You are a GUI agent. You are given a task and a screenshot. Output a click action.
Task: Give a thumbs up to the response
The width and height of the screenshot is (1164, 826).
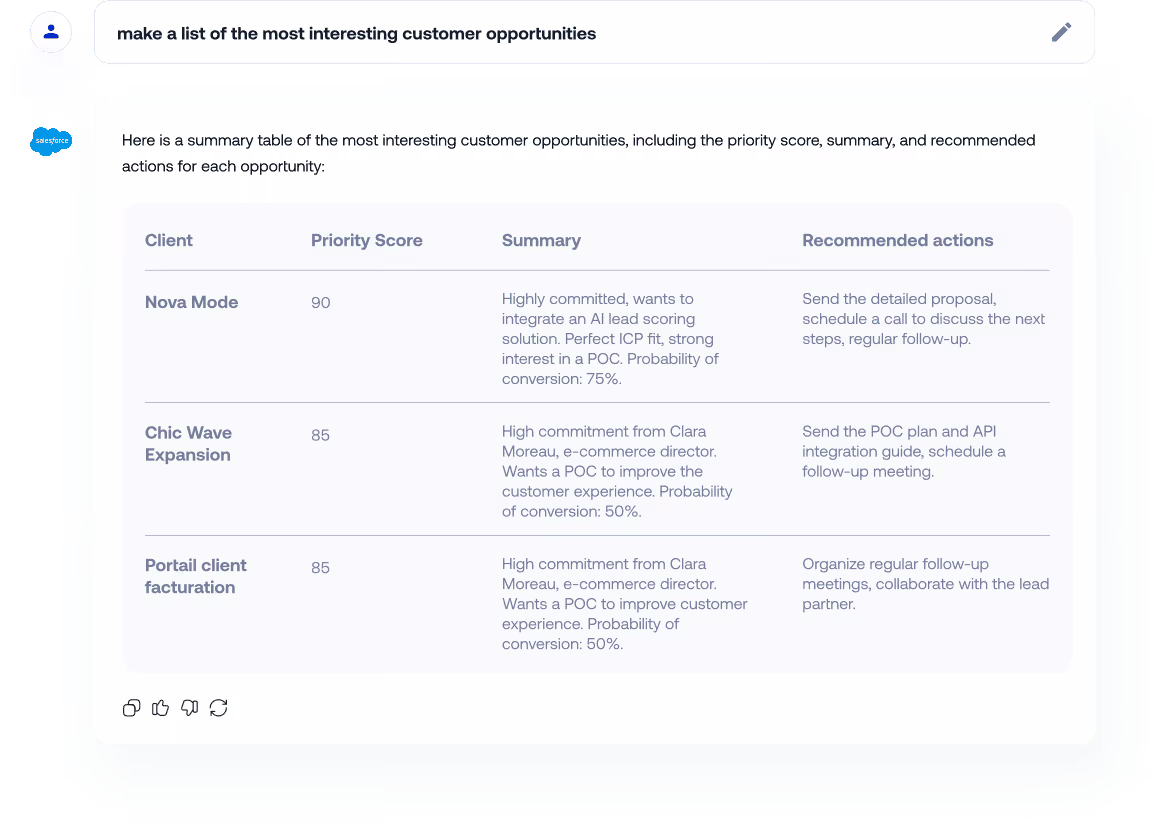click(160, 708)
